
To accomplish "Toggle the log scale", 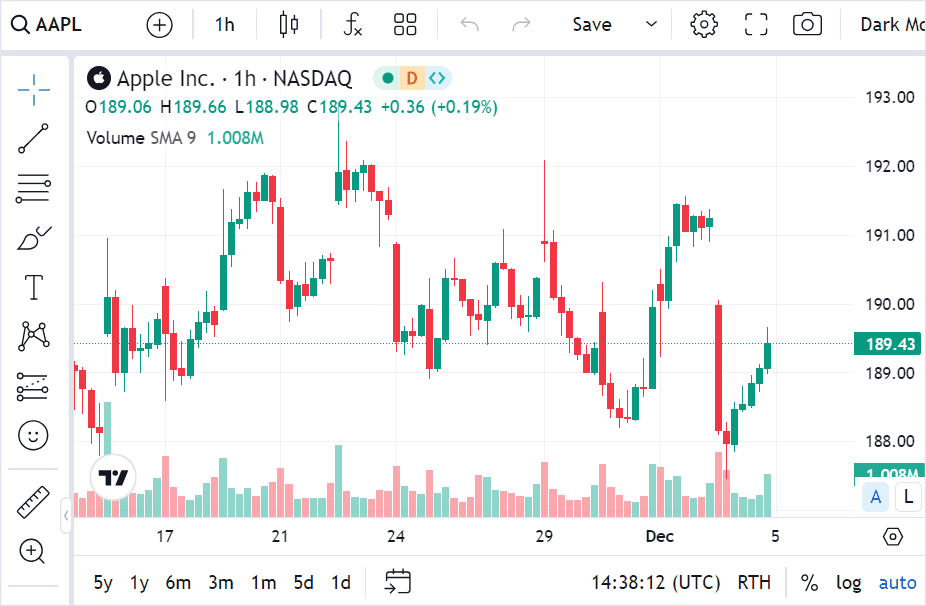I will [x=849, y=582].
